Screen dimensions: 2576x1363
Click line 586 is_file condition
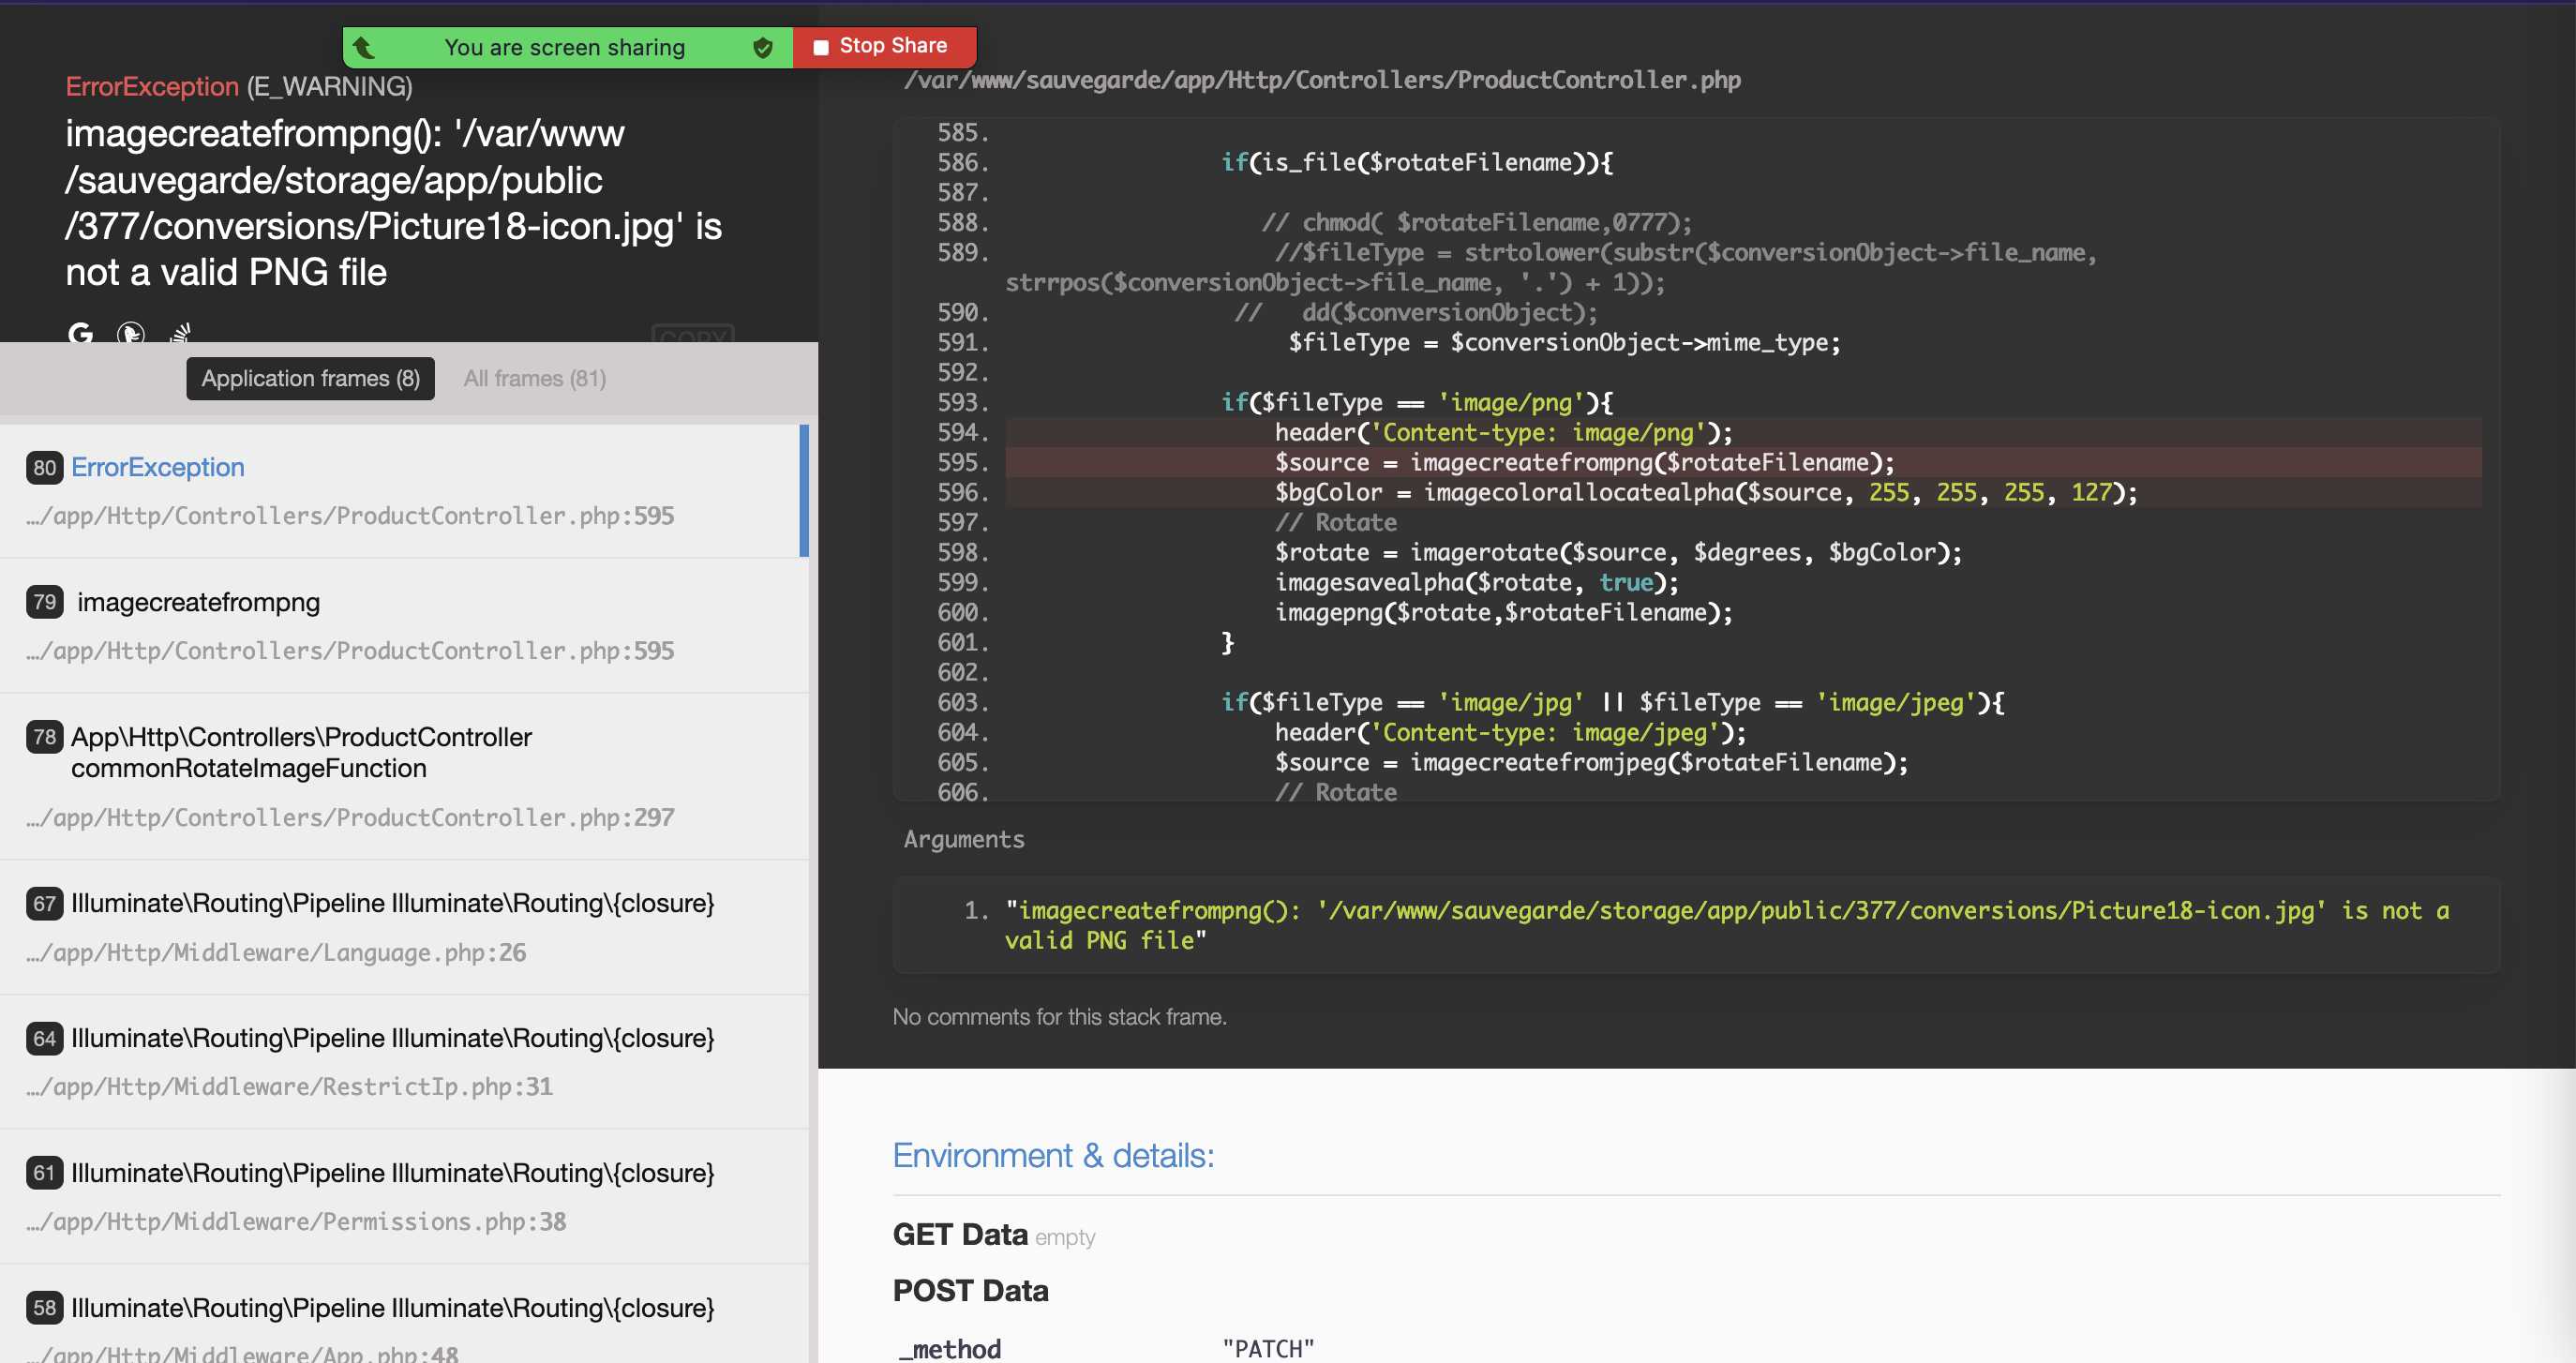[x=1416, y=162]
